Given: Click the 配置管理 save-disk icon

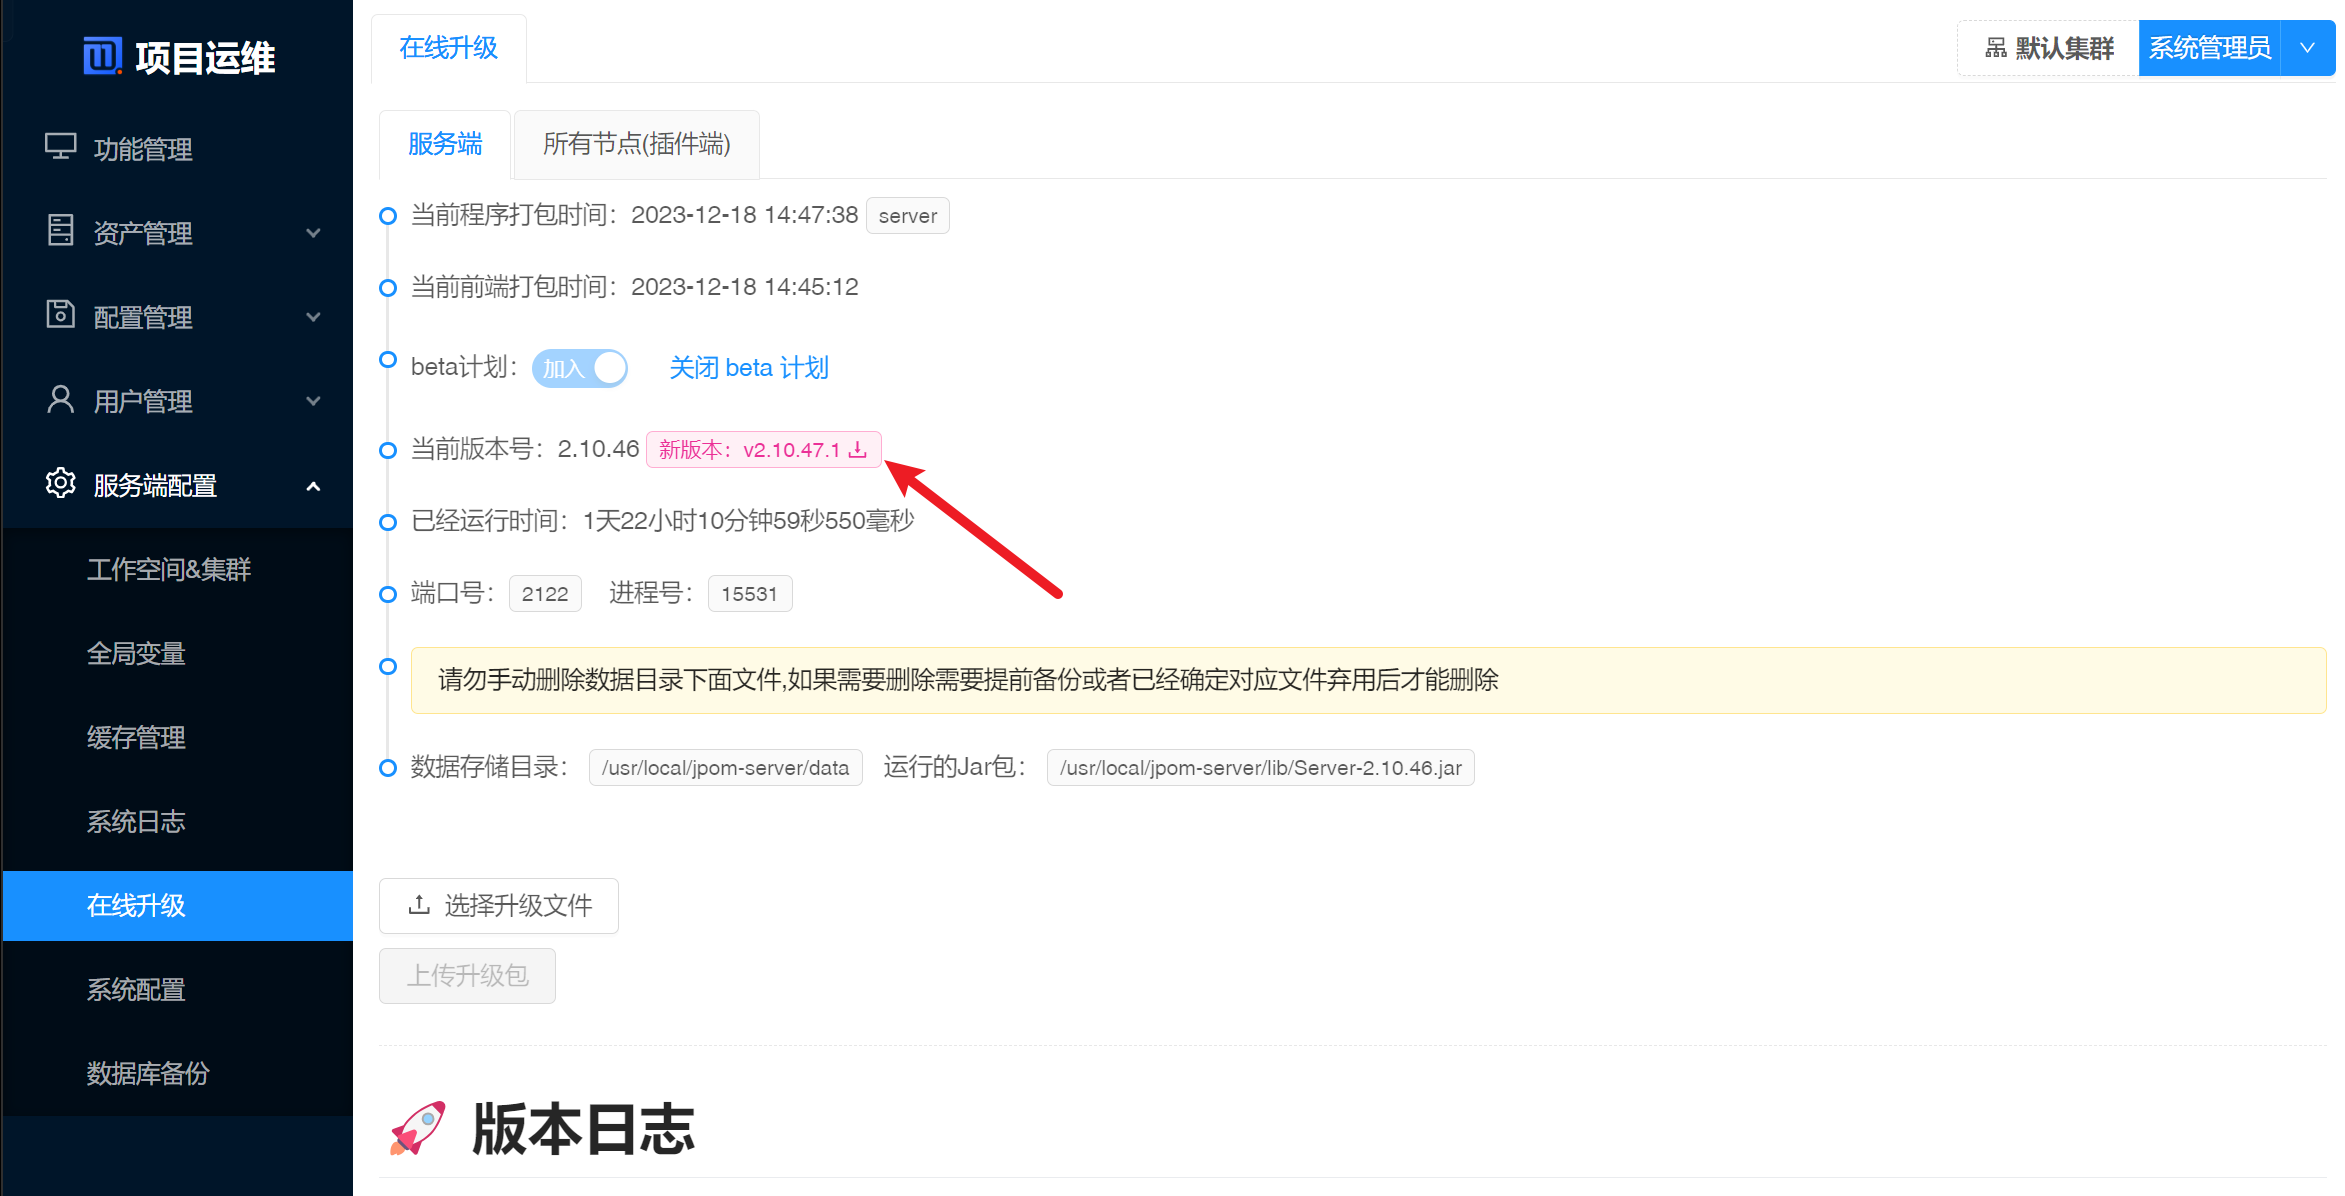Looking at the screenshot, I should coord(60,315).
